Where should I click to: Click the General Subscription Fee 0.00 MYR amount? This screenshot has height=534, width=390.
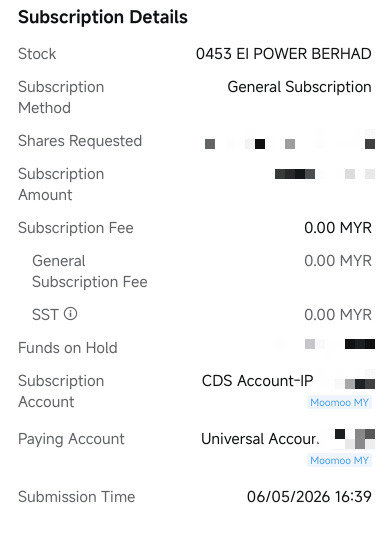(x=338, y=261)
